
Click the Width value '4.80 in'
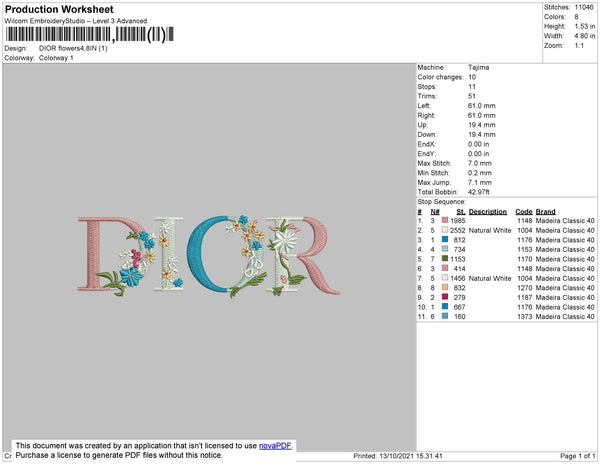point(585,36)
